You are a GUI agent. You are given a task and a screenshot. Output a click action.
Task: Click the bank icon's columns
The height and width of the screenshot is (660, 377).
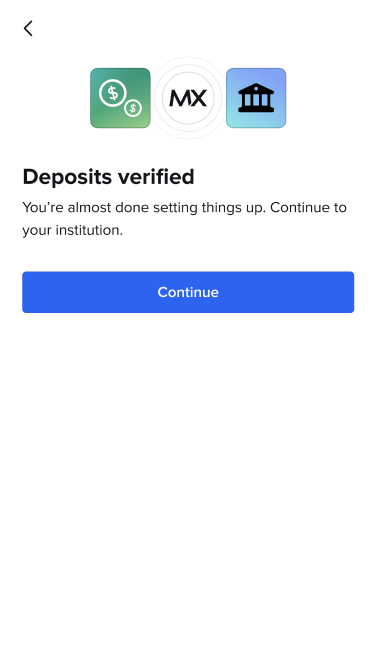[256, 101]
